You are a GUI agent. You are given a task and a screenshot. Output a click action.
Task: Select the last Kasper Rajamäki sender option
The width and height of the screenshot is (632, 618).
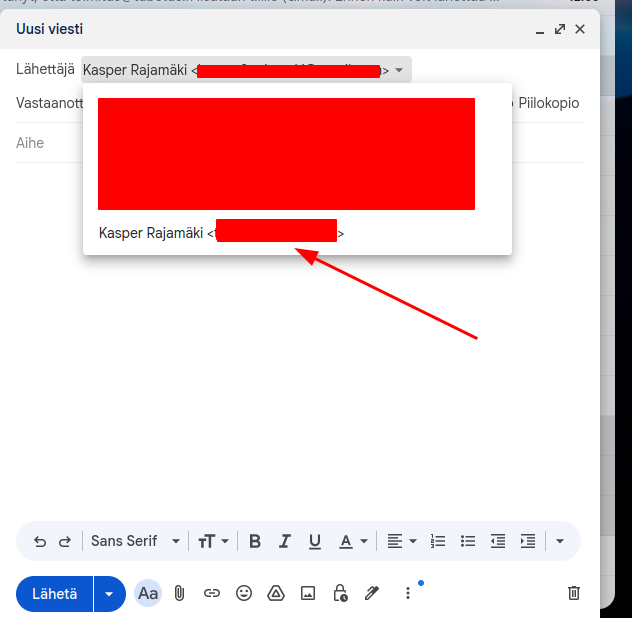pos(220,233)
